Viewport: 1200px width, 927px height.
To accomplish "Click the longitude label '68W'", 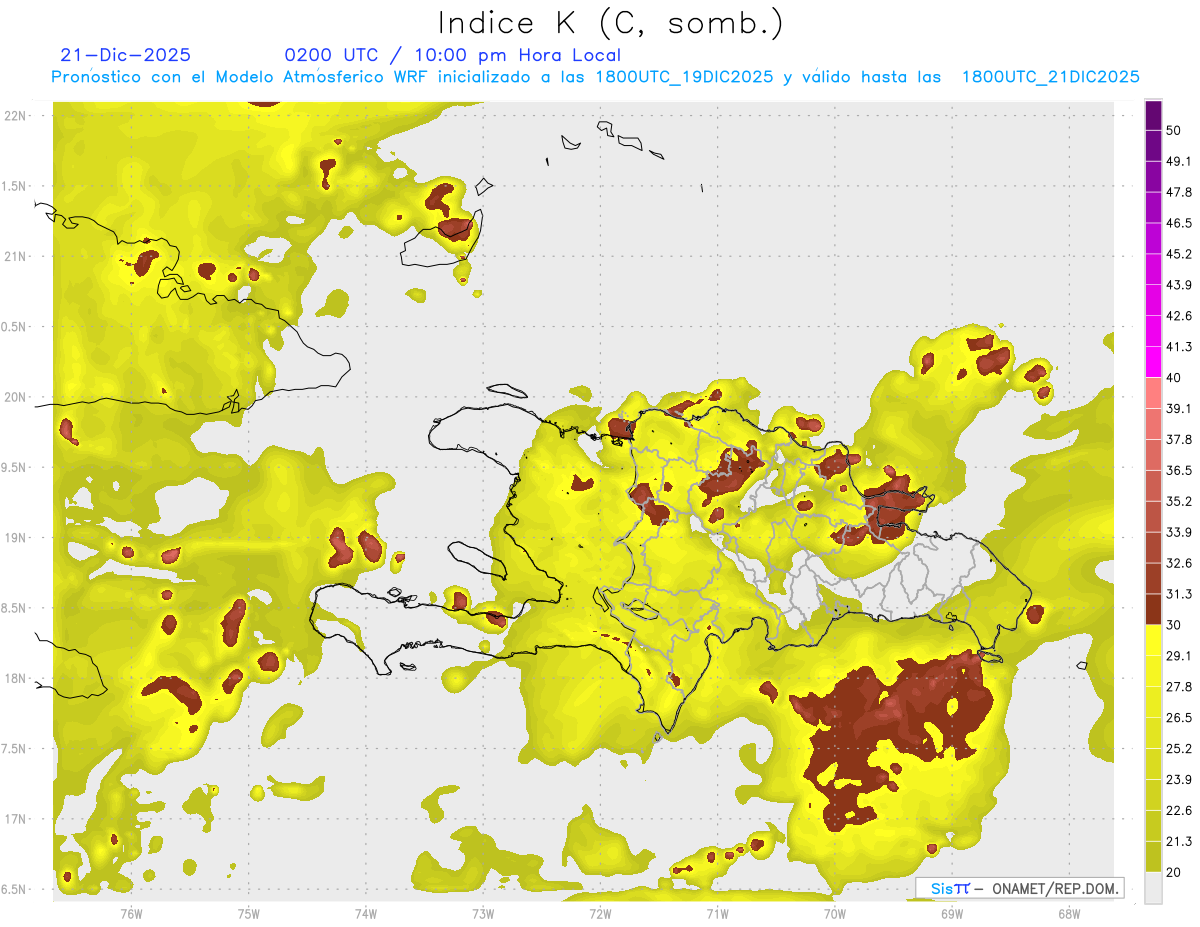I will (1069, 914).
